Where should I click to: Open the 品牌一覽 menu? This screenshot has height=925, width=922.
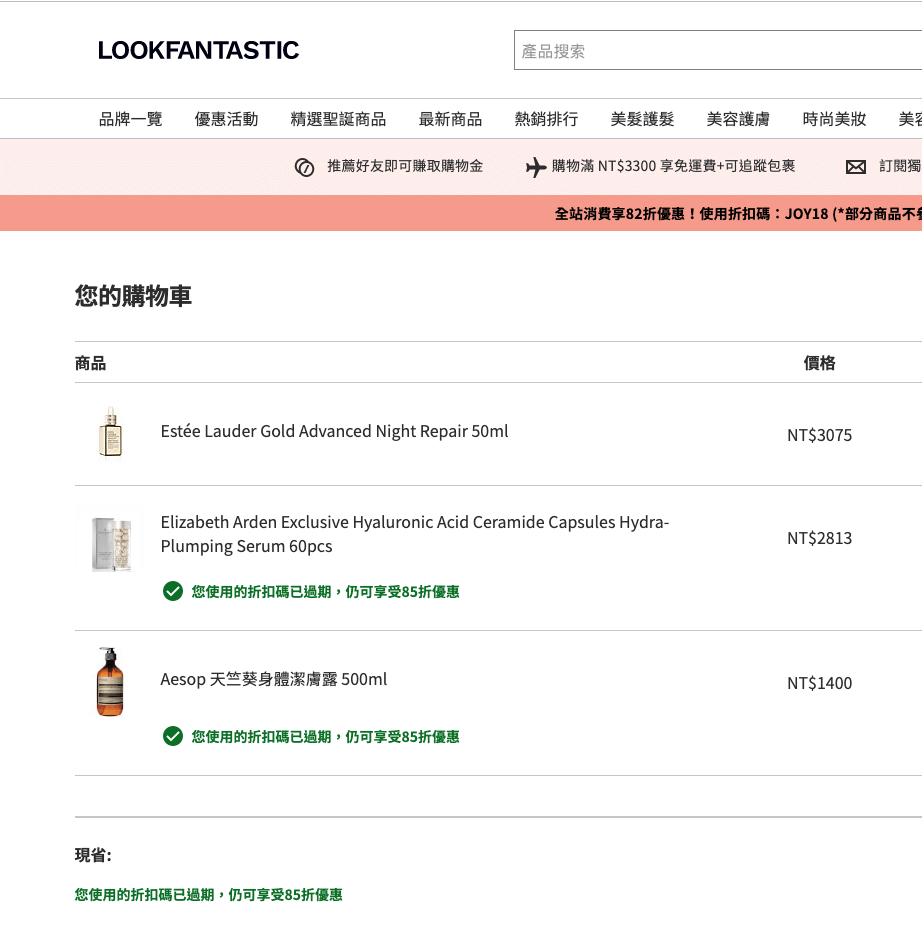point(130,119)
